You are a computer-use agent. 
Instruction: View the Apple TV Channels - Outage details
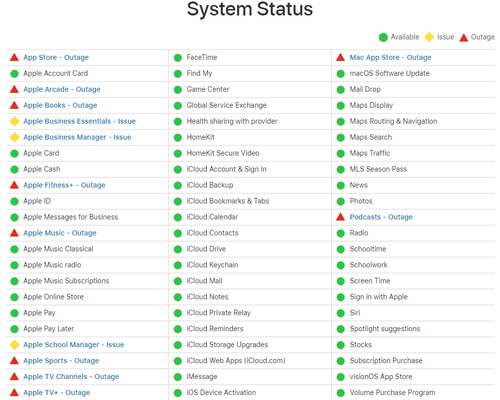pos(71,377)
